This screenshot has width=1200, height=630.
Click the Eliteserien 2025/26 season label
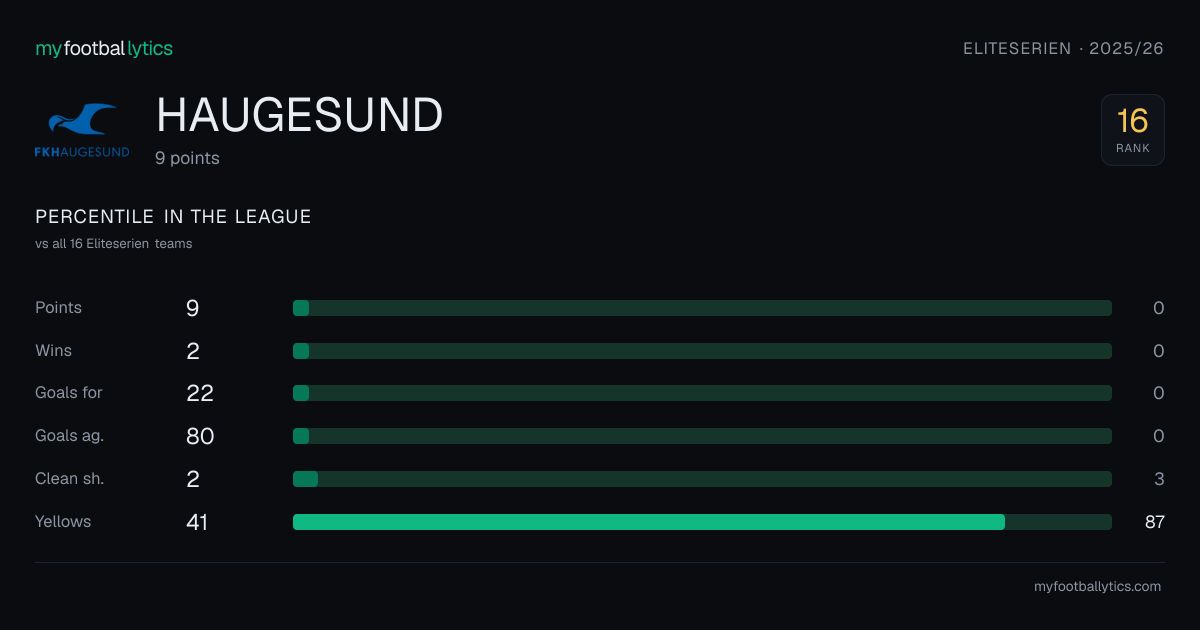(x=1063, y=48)
